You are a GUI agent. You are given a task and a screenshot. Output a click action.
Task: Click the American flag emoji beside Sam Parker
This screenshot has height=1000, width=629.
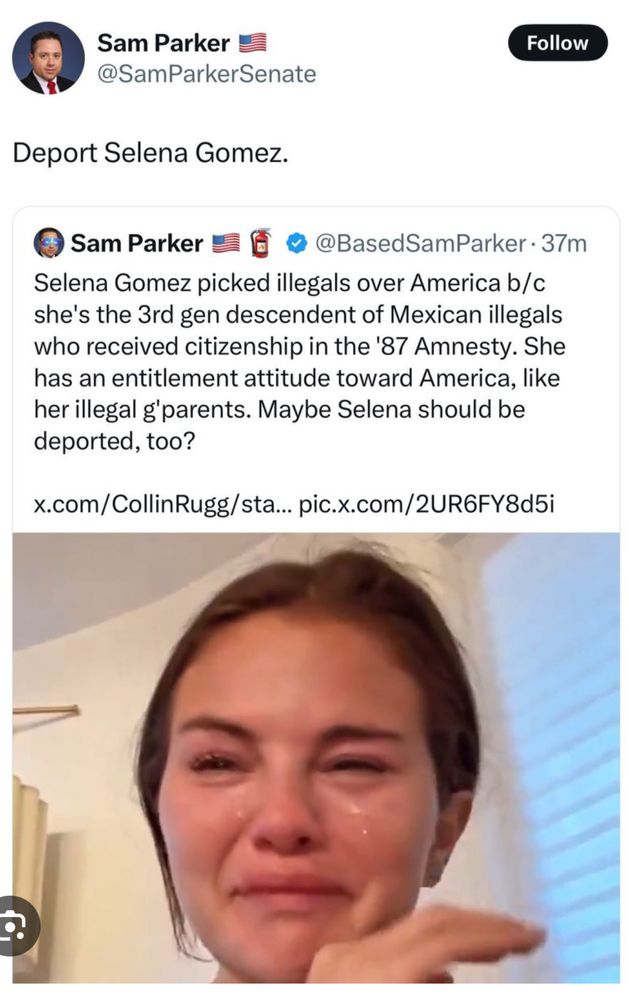click(253, 41)
